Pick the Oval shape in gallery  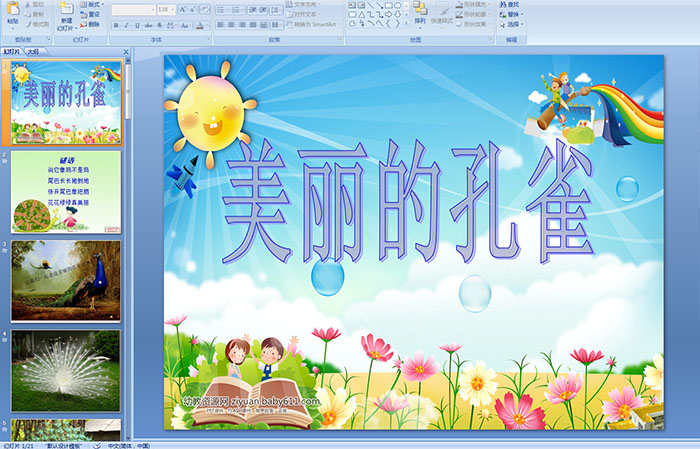tap(398, 5)
